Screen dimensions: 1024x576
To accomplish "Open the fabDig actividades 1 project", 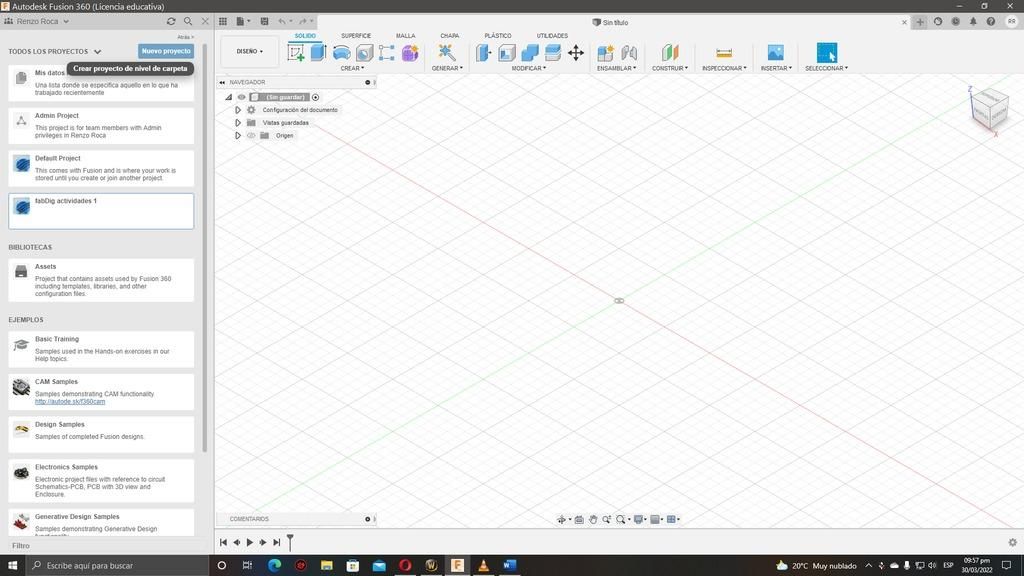I will [x=101, y=211].
